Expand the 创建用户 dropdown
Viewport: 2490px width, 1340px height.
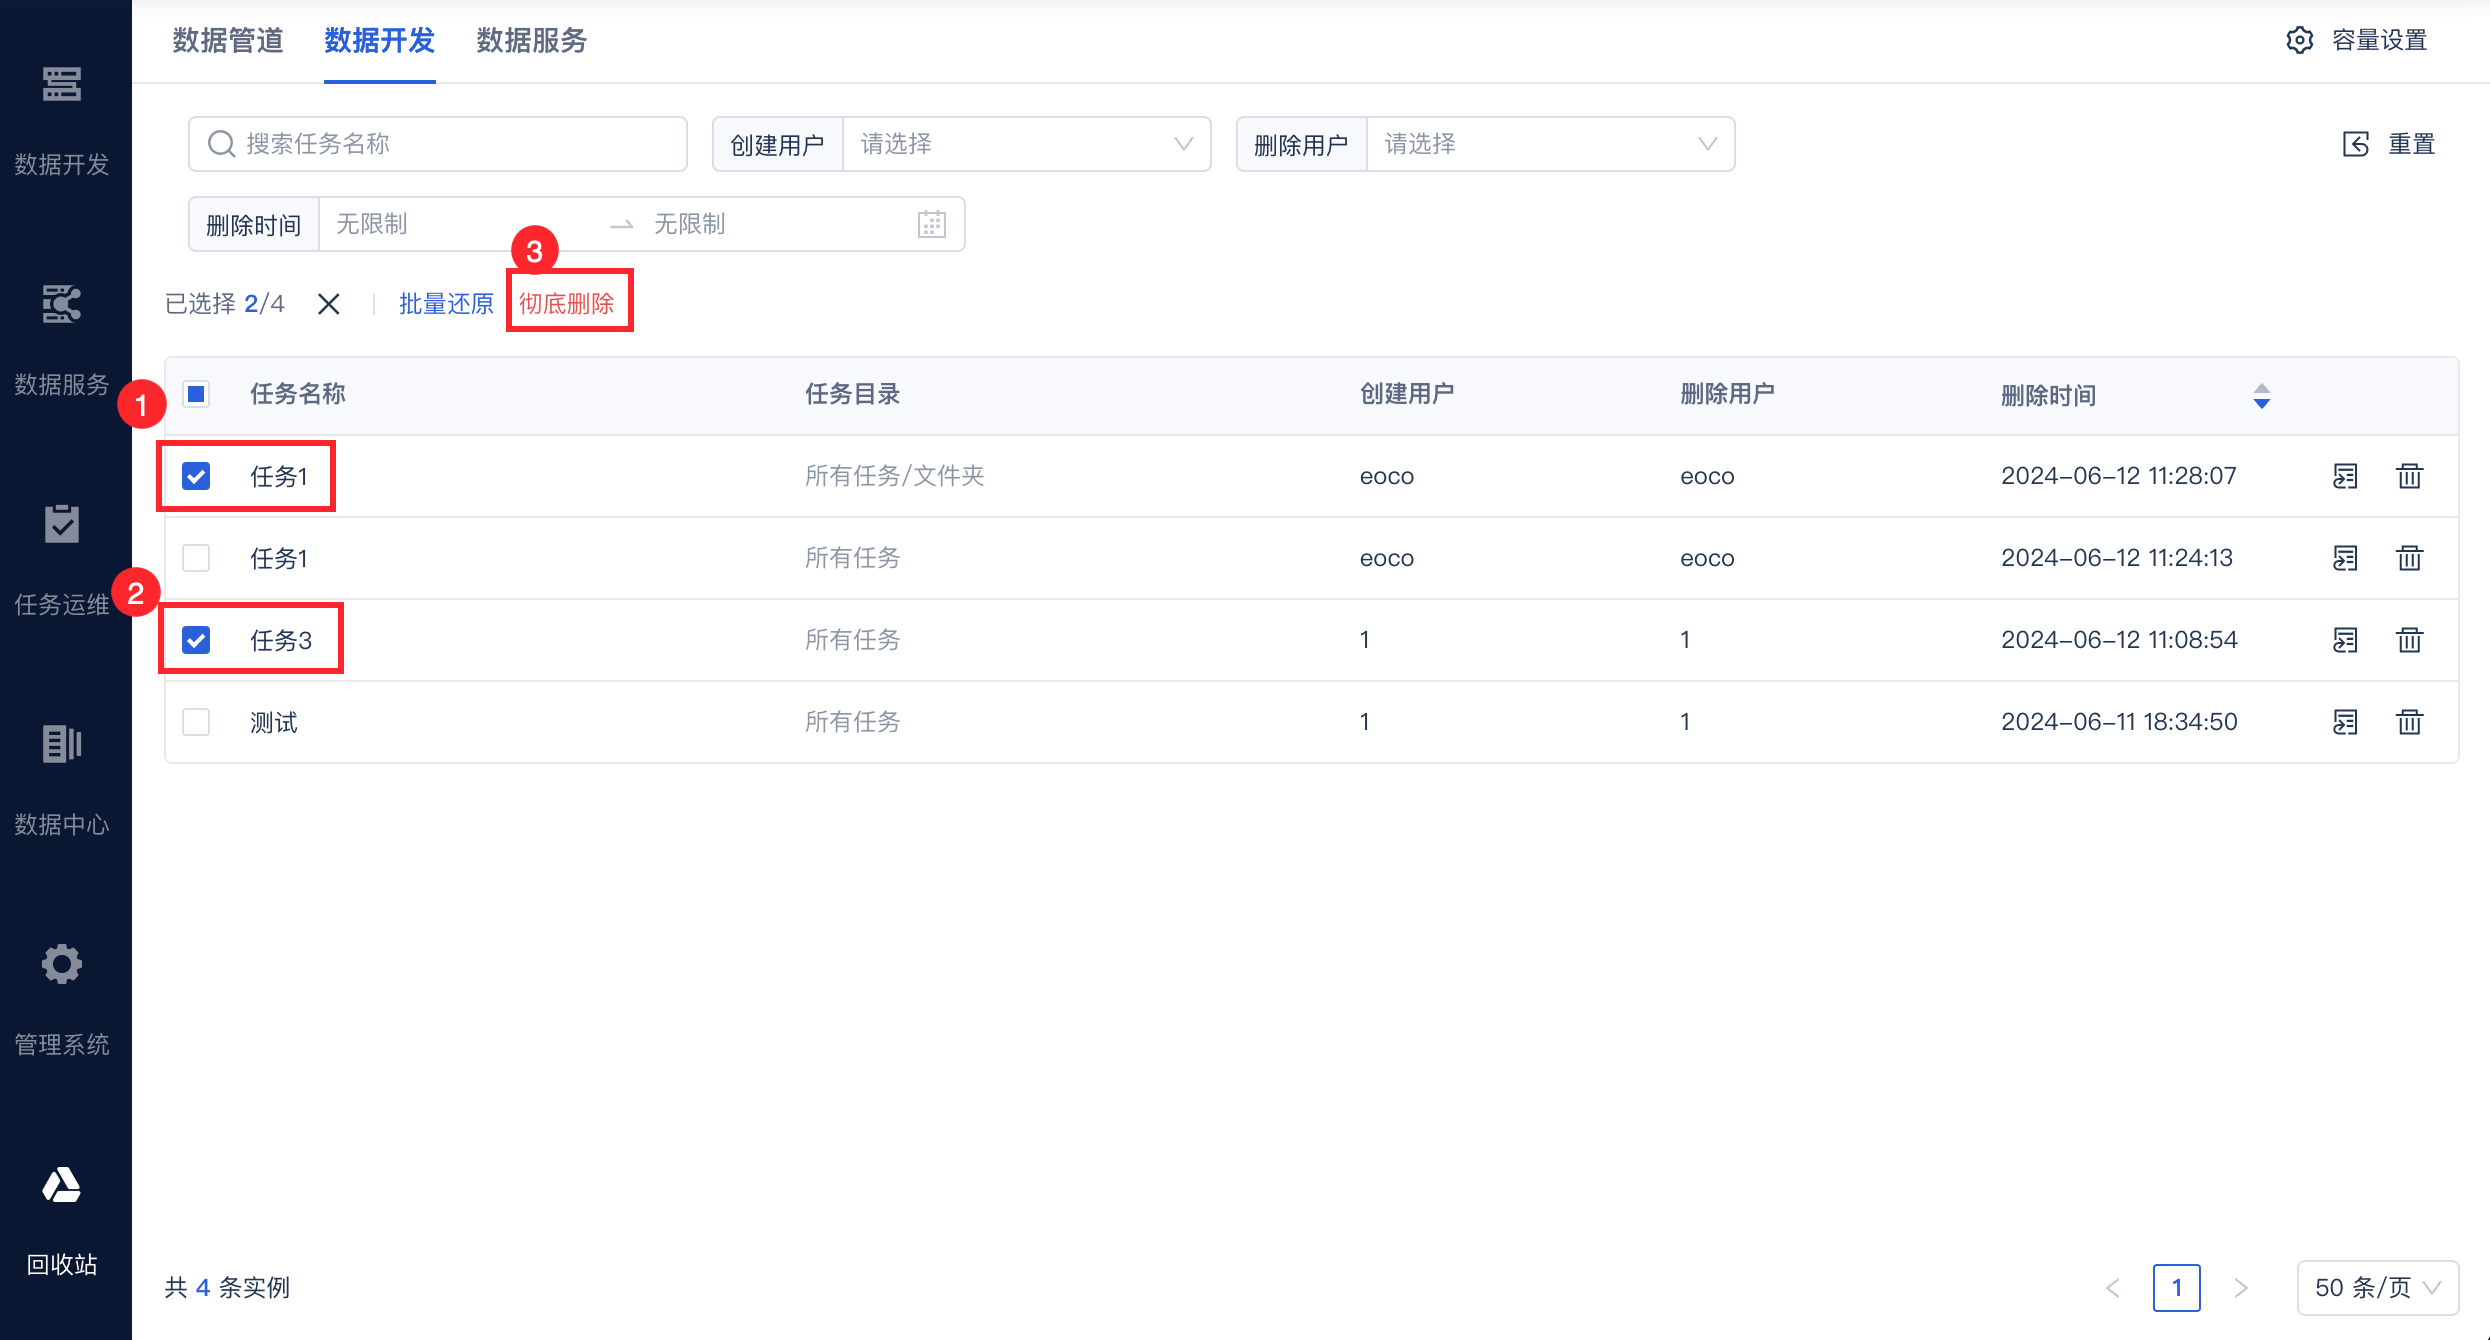point(1025,144)
